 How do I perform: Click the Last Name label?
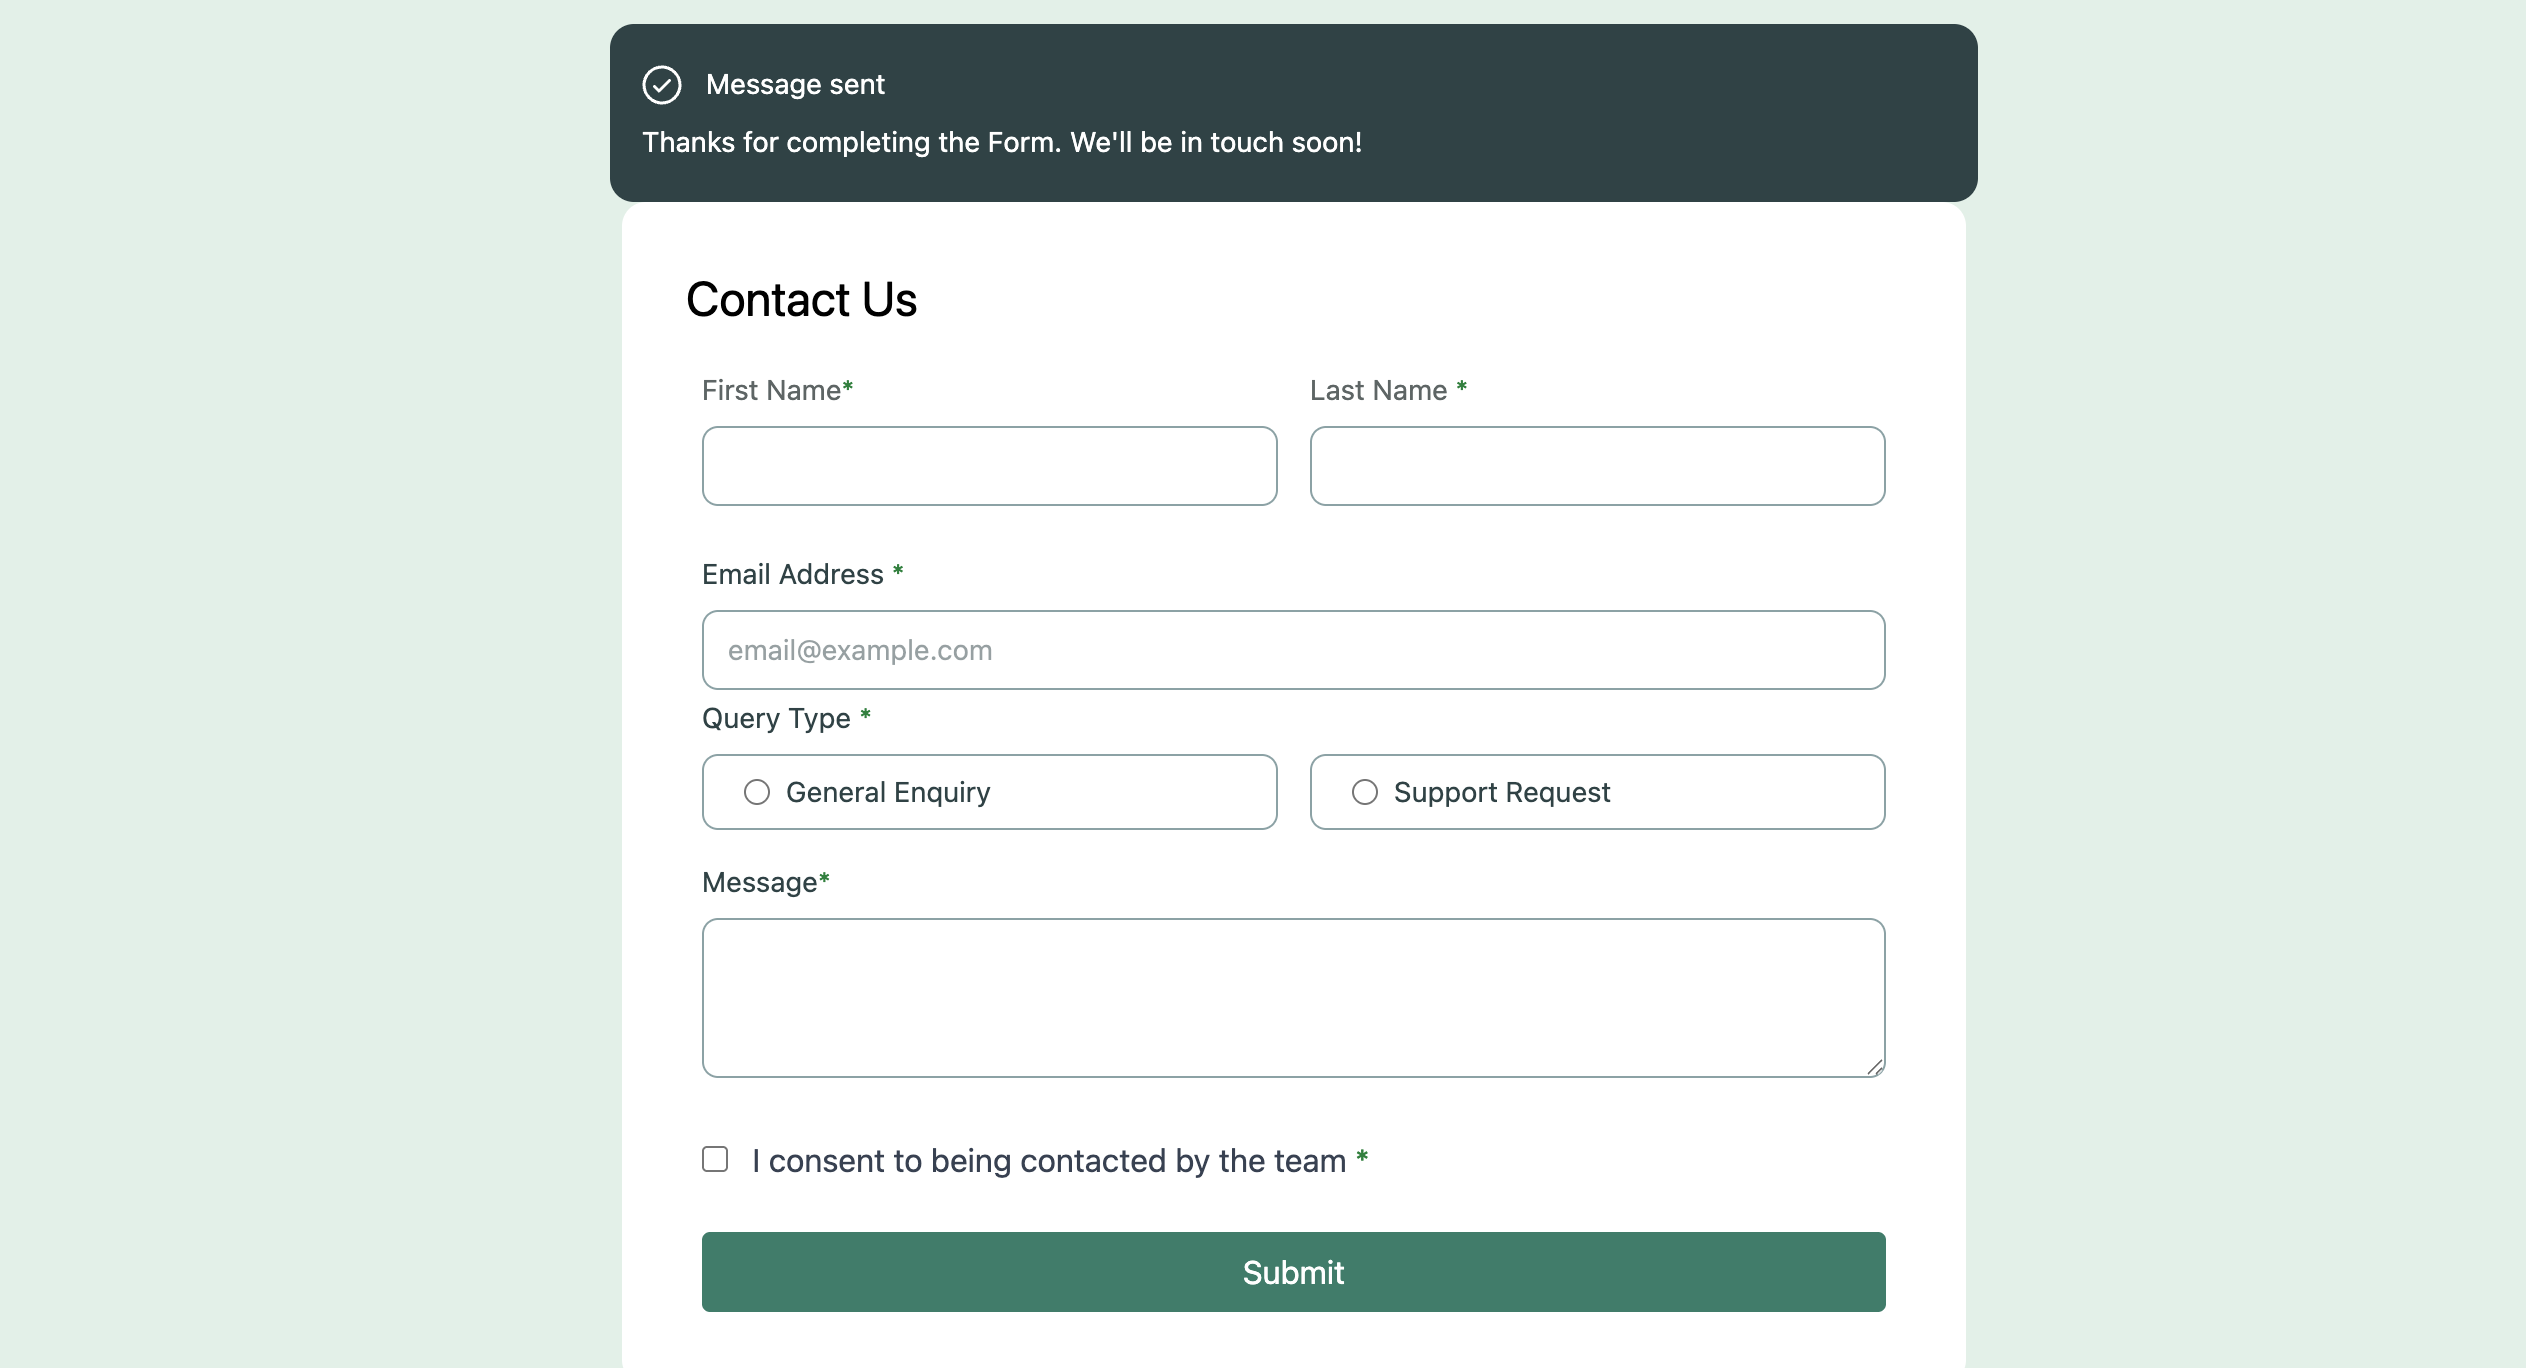(x=1388, y=390)
